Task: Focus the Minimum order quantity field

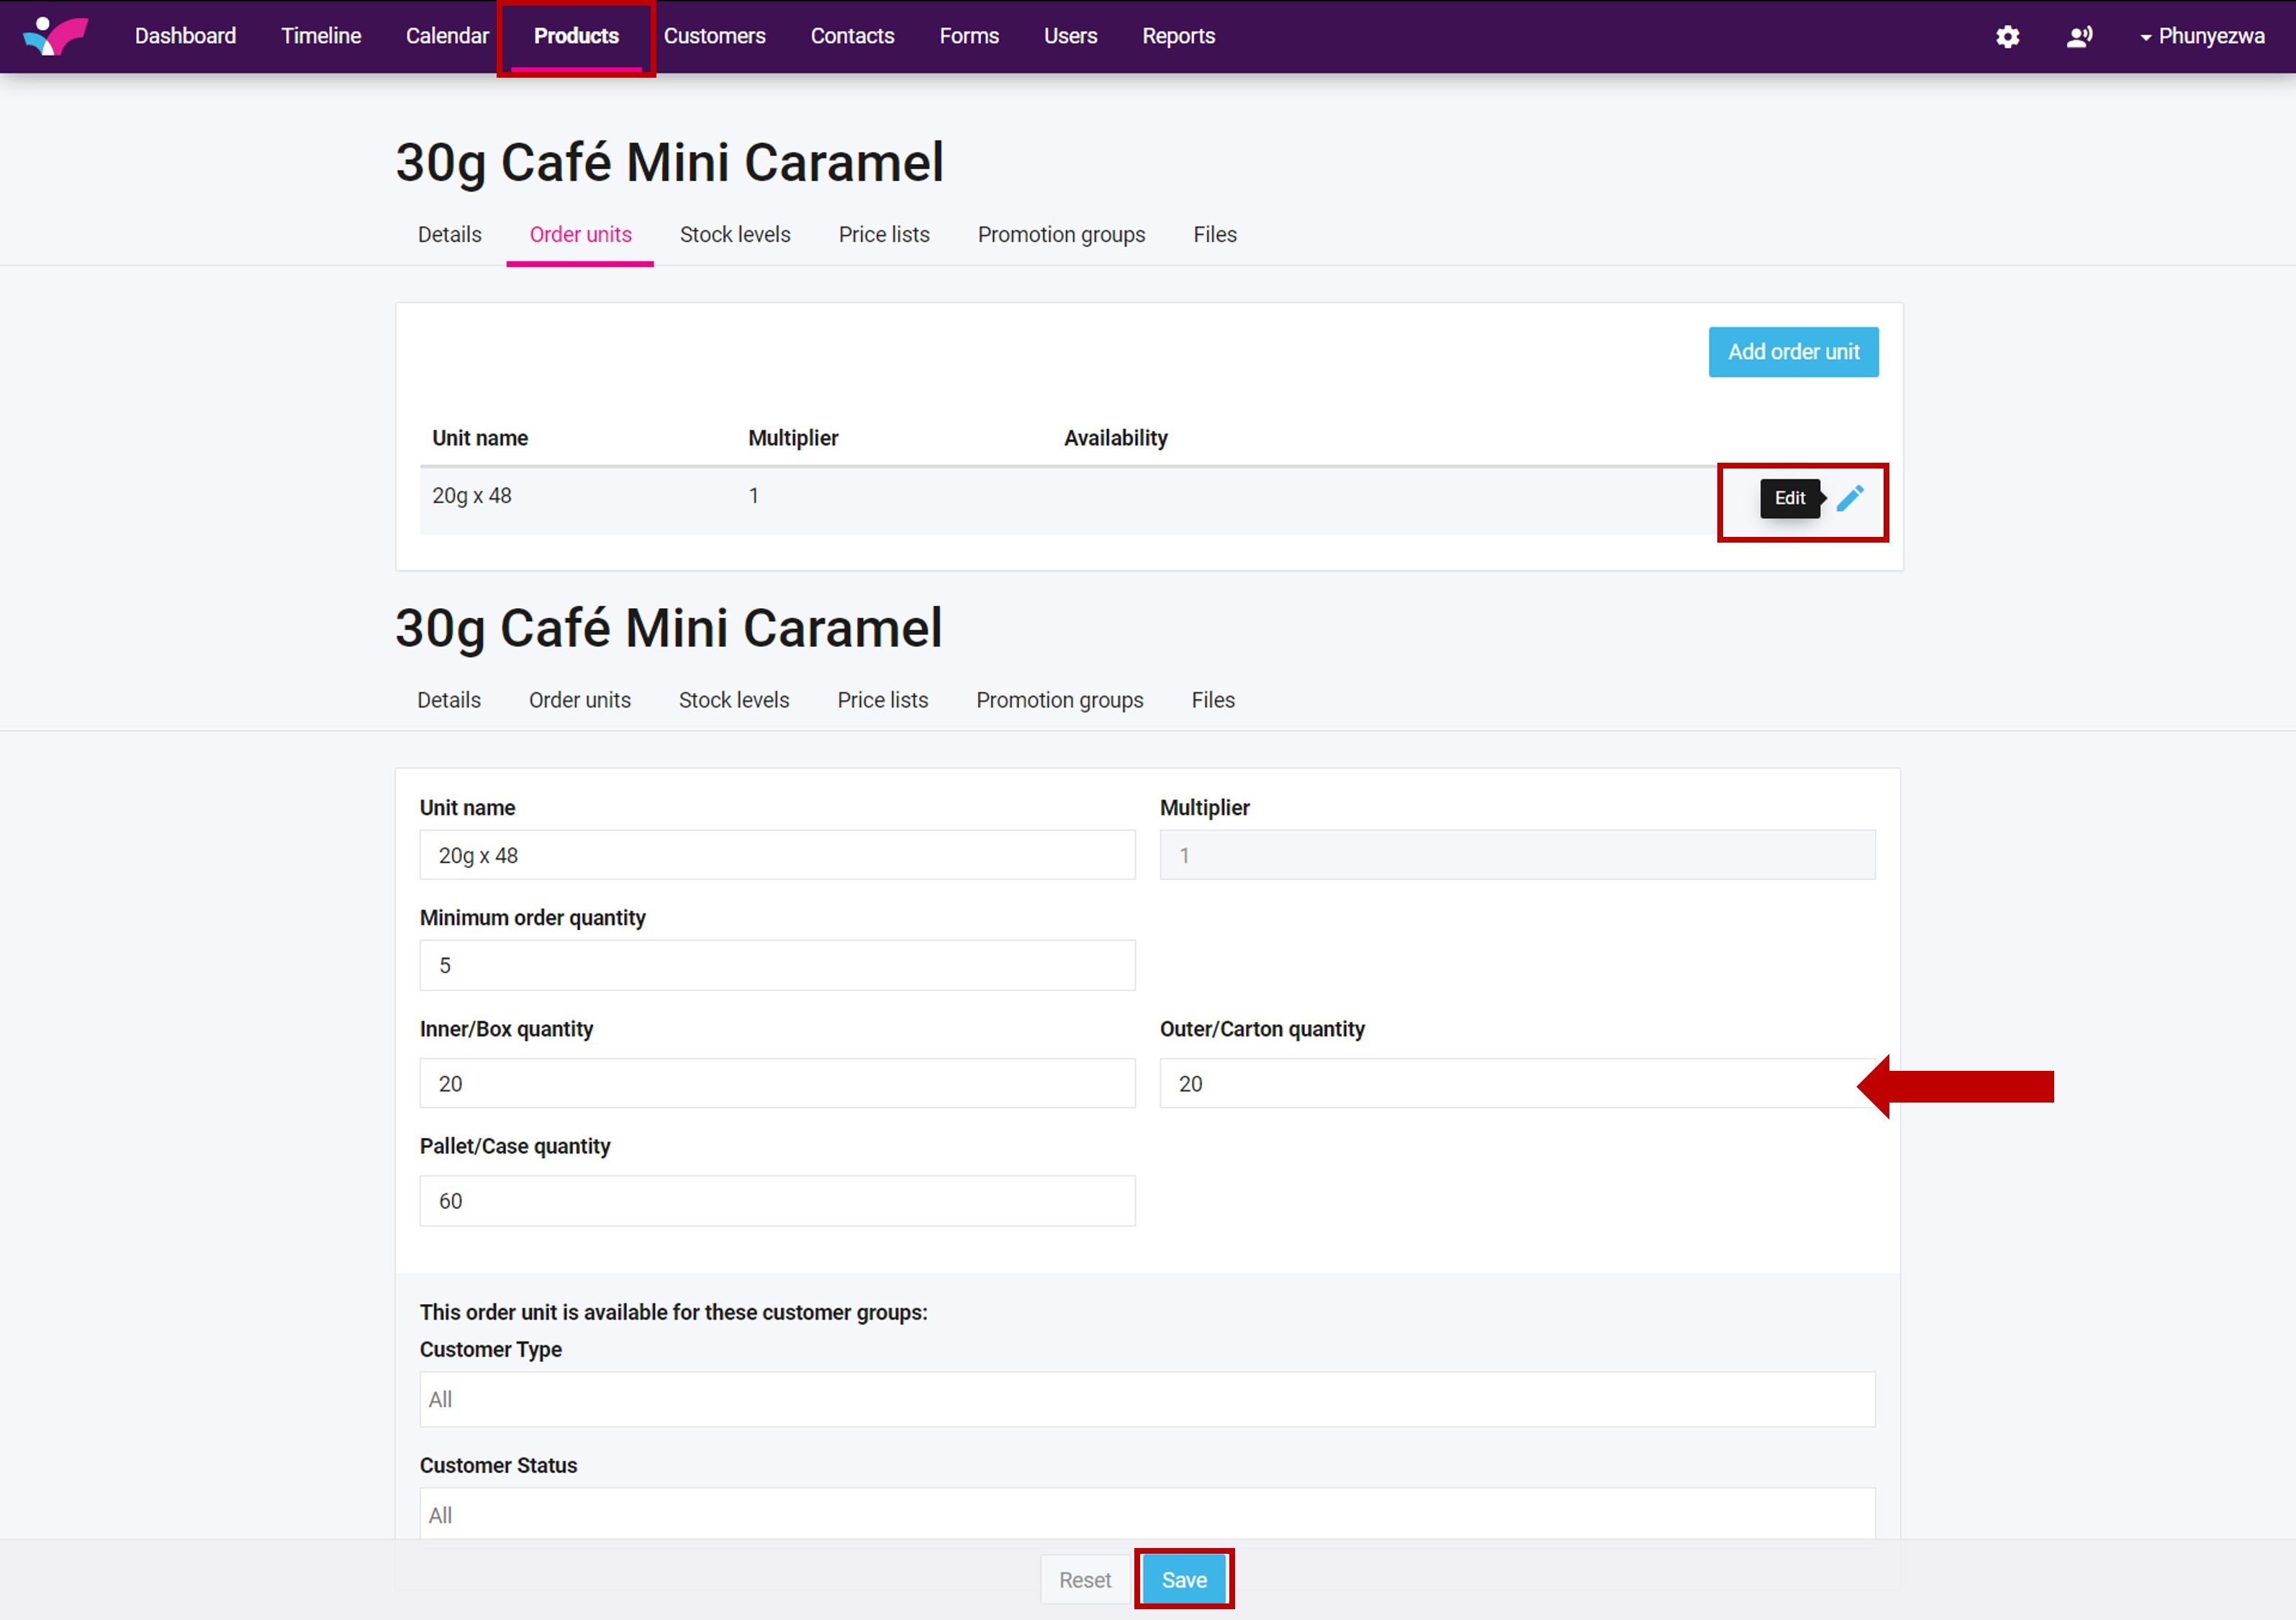Action: (777, 965)
